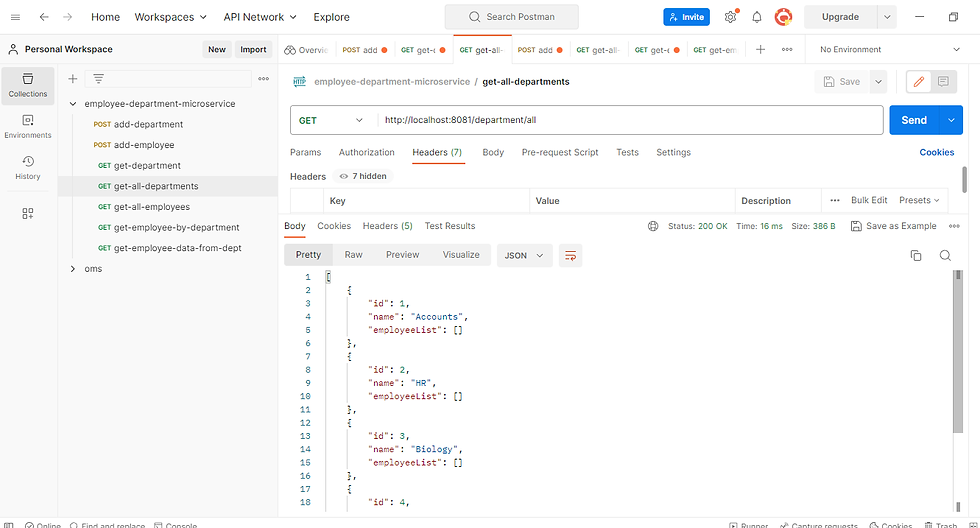
Task: Switch to the Tests tab
Action: tap(628, 152)
